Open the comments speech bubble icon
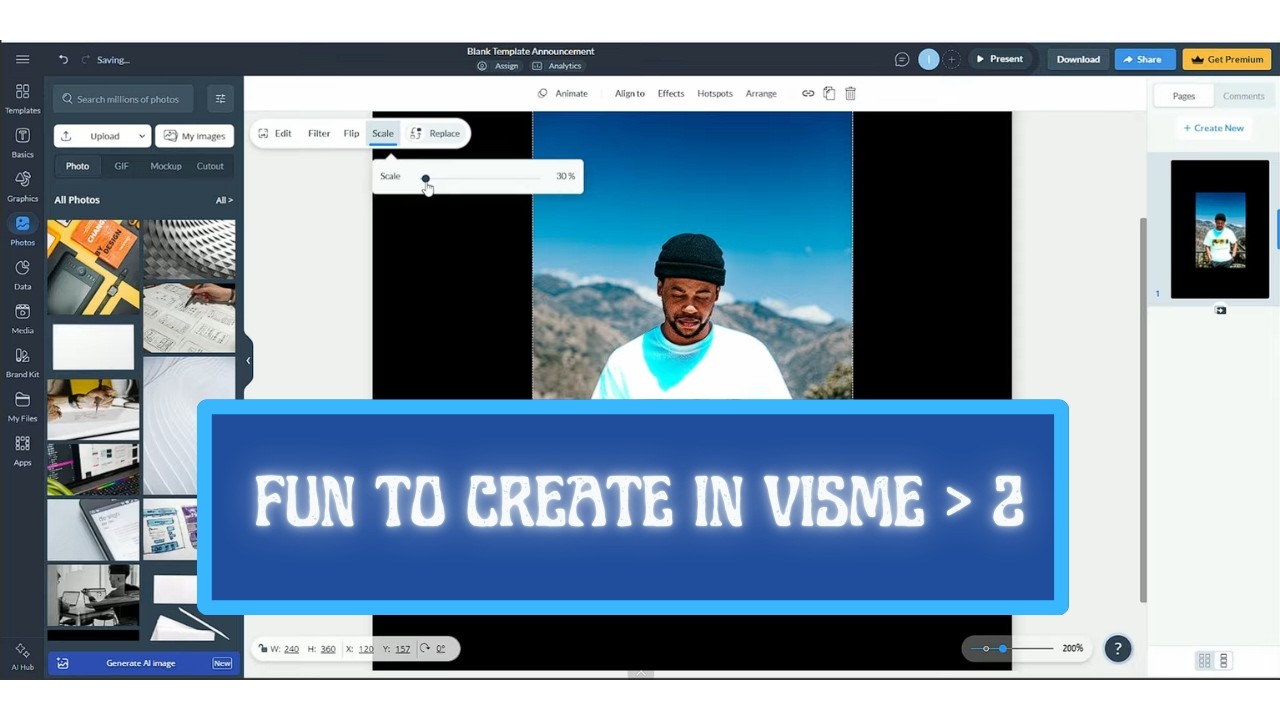 (x=901, y=59)
